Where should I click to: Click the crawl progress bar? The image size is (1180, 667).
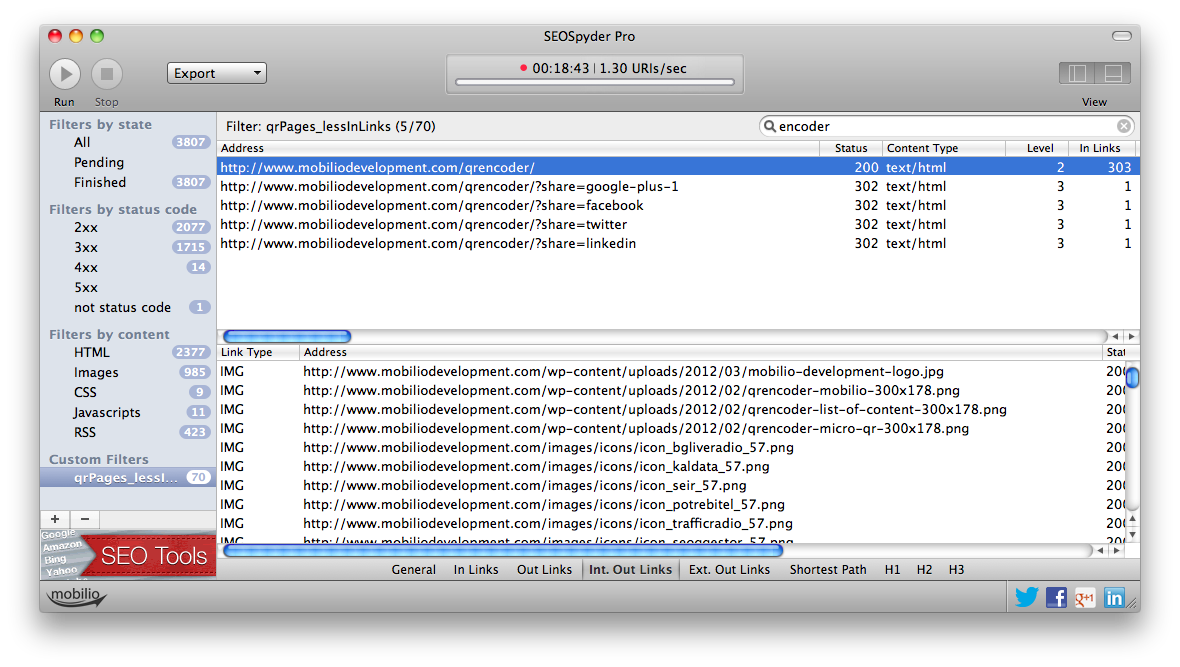595,82
